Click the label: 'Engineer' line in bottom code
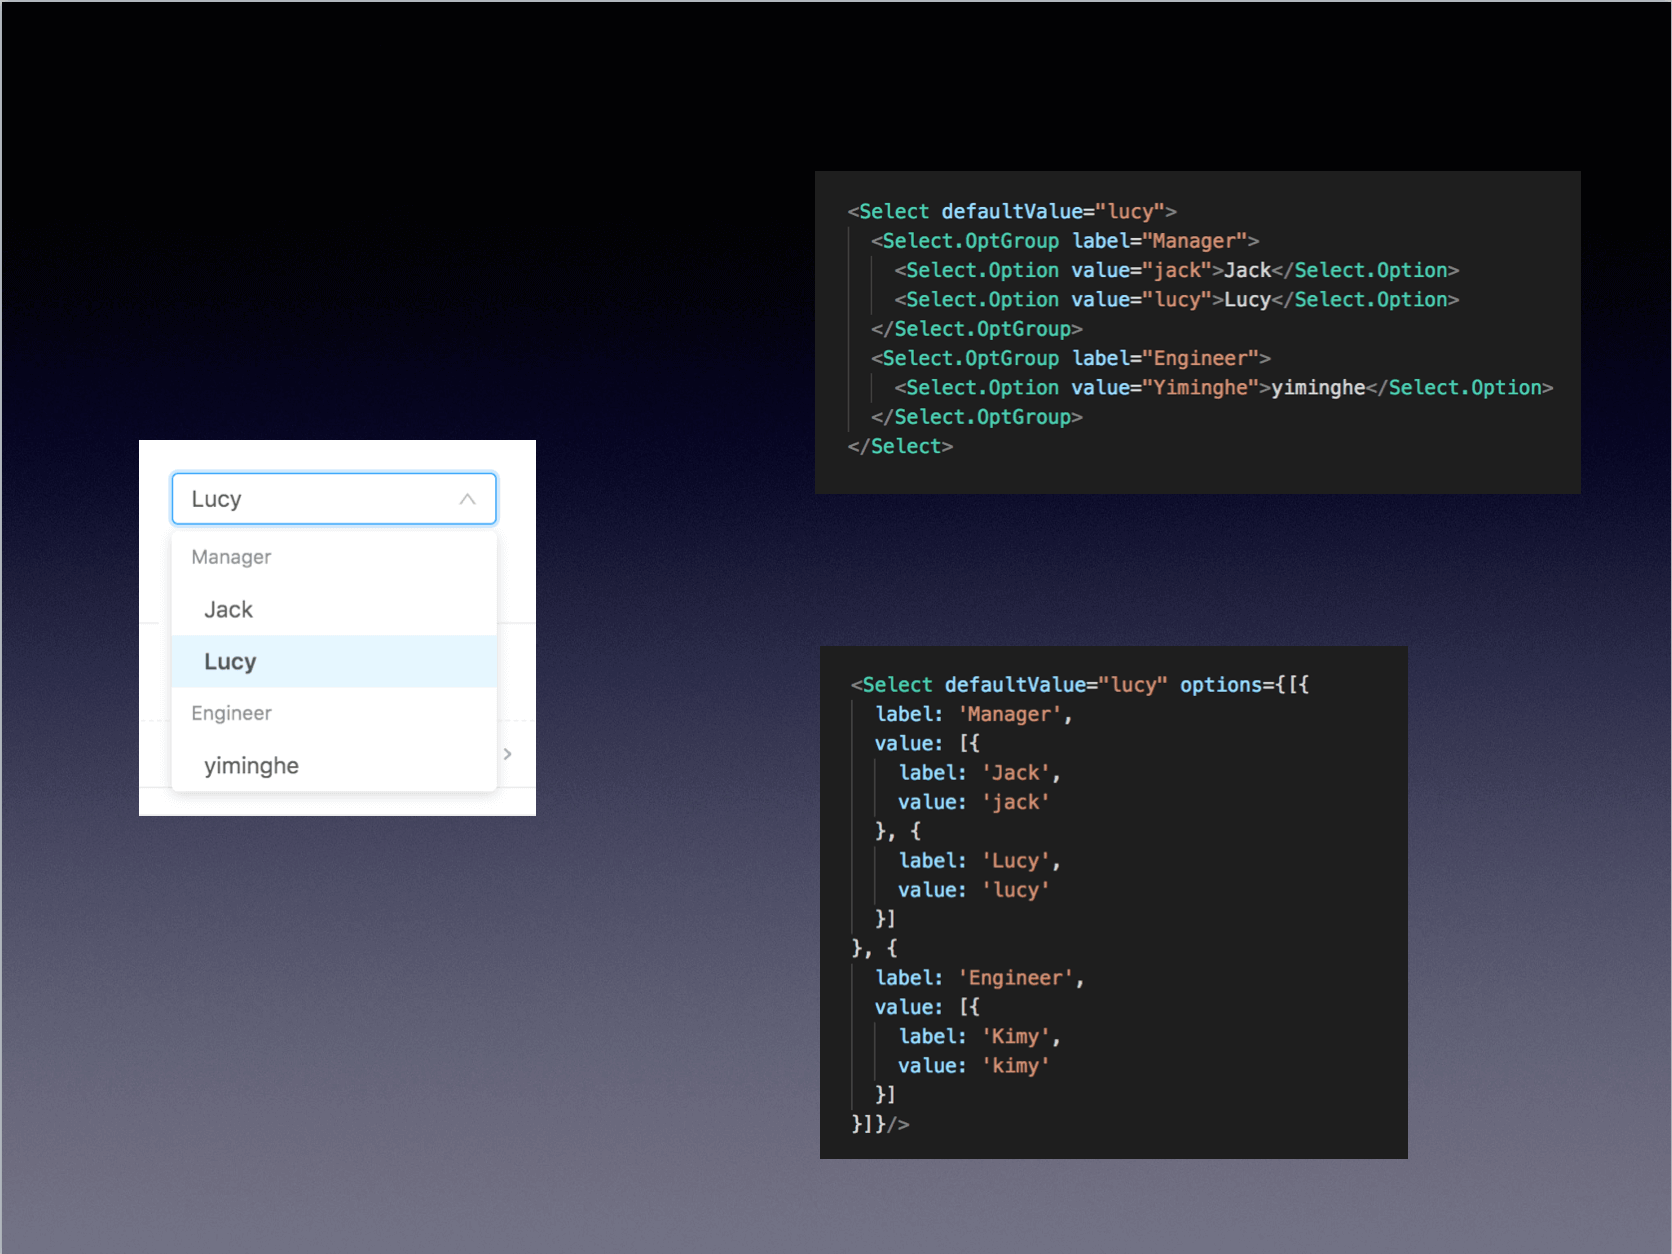Image resolution: width=1672 pixels, height=1254 pixels. click(979, 978)
